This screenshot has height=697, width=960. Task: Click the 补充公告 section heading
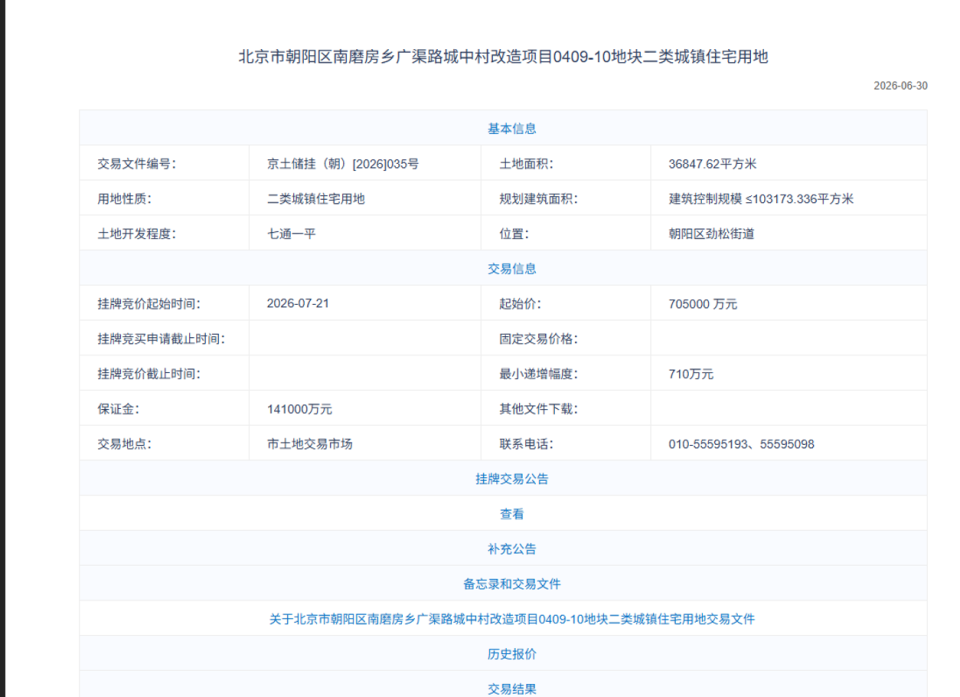[x=512, y=549]
